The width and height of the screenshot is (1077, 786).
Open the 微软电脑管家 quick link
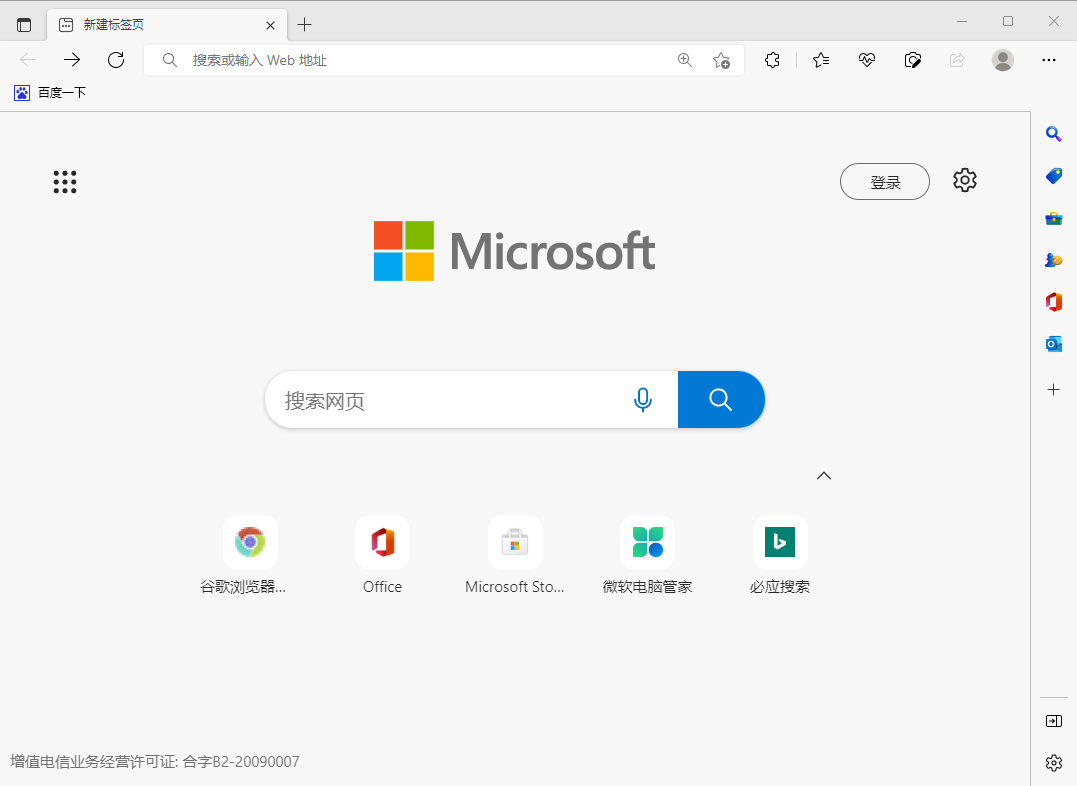coord(648,555)
